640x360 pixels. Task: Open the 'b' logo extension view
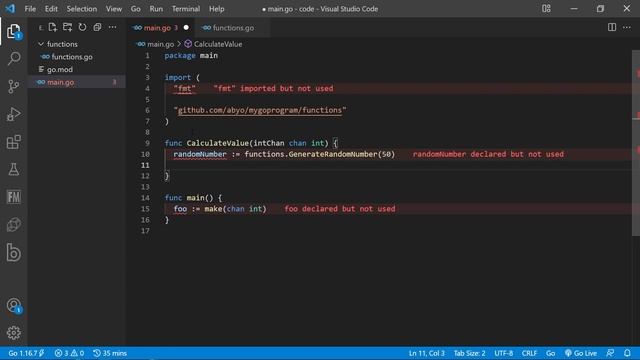[13, 253]
